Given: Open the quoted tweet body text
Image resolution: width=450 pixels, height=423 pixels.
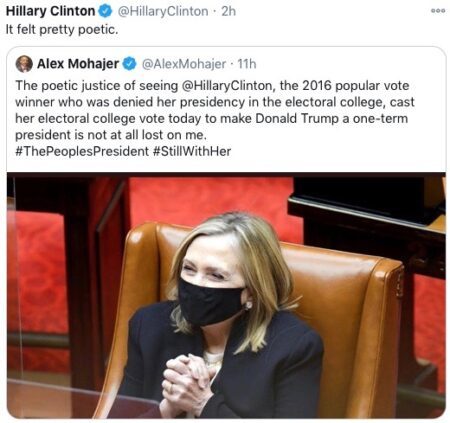Looking at the screenshot, I should click(215, 118).
